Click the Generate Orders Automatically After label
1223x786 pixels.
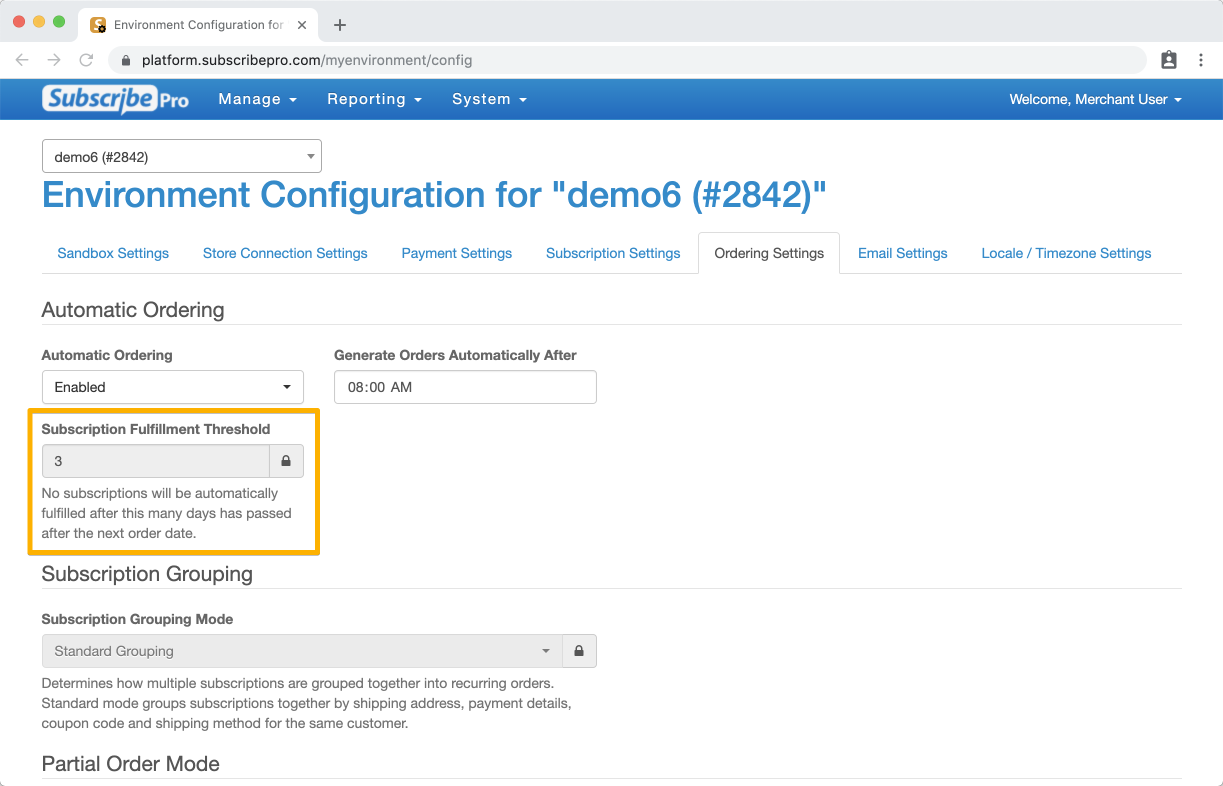[x=455, y=355]
